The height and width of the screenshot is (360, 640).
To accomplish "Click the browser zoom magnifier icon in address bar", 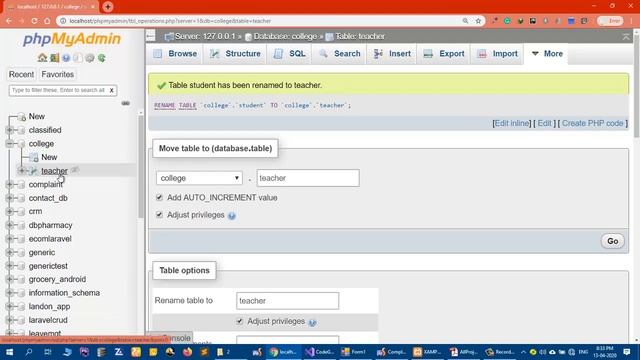I will click(465, 21).
